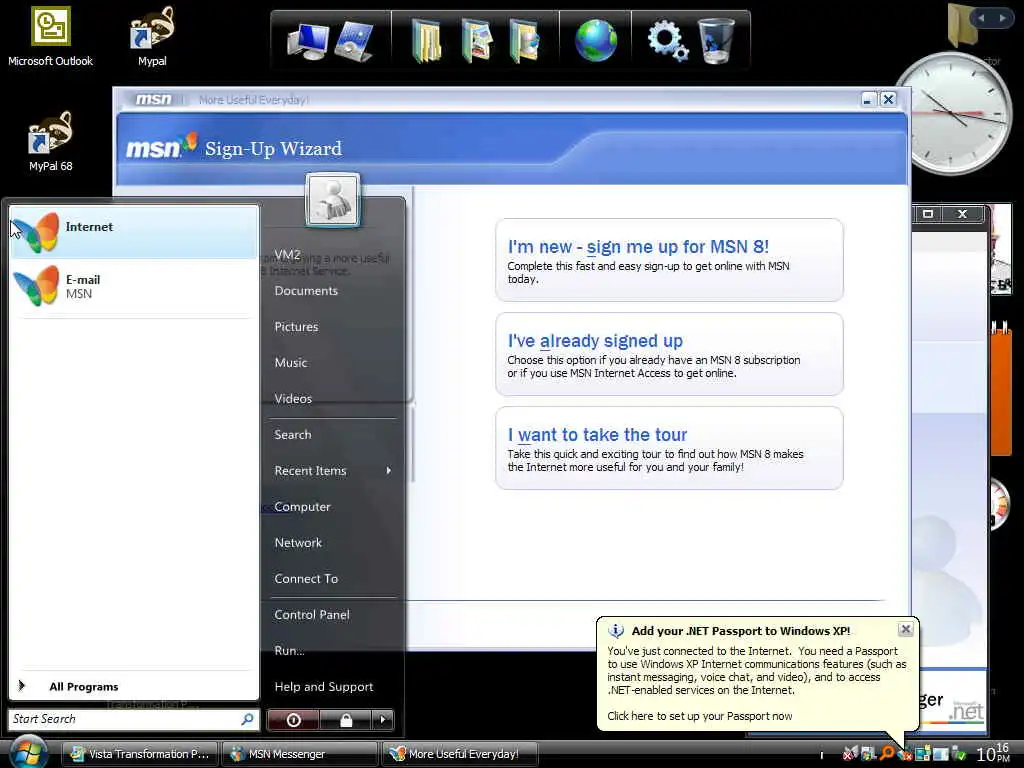
Task: Minimize the MSN Sign-Up Wizard window
Action: [x=867, y=99]
